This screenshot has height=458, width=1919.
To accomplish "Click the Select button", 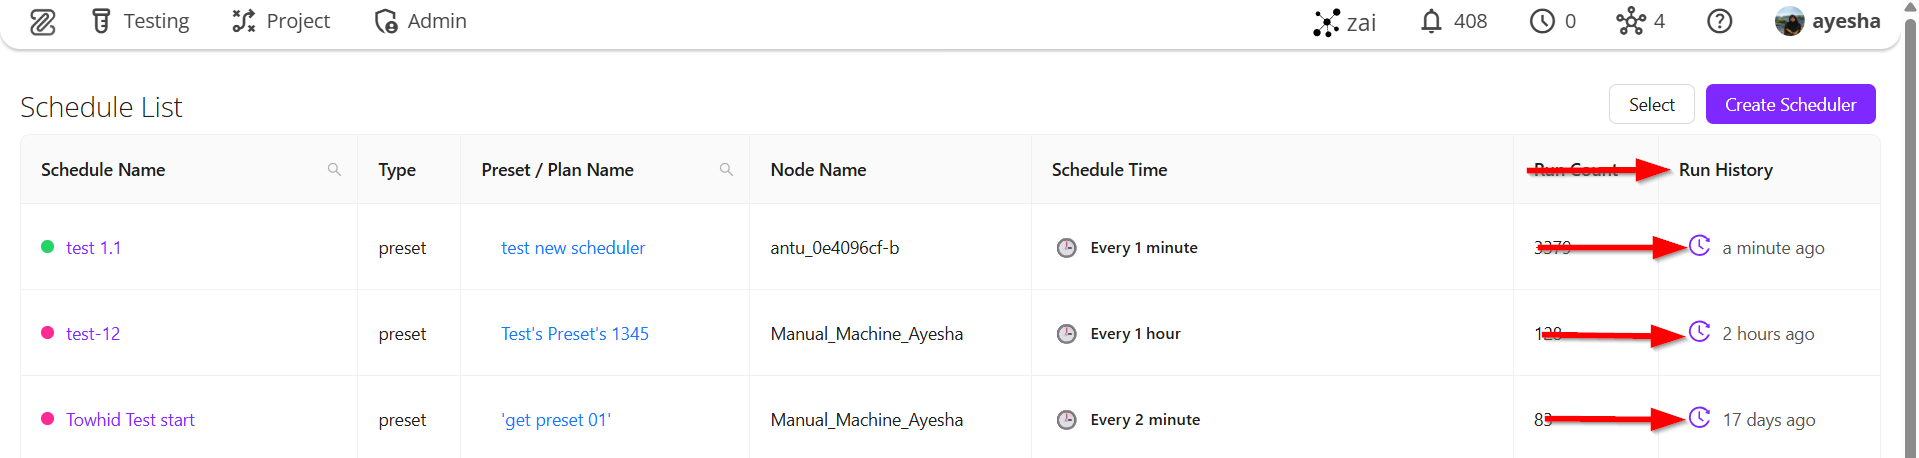I will (1651, 105).
